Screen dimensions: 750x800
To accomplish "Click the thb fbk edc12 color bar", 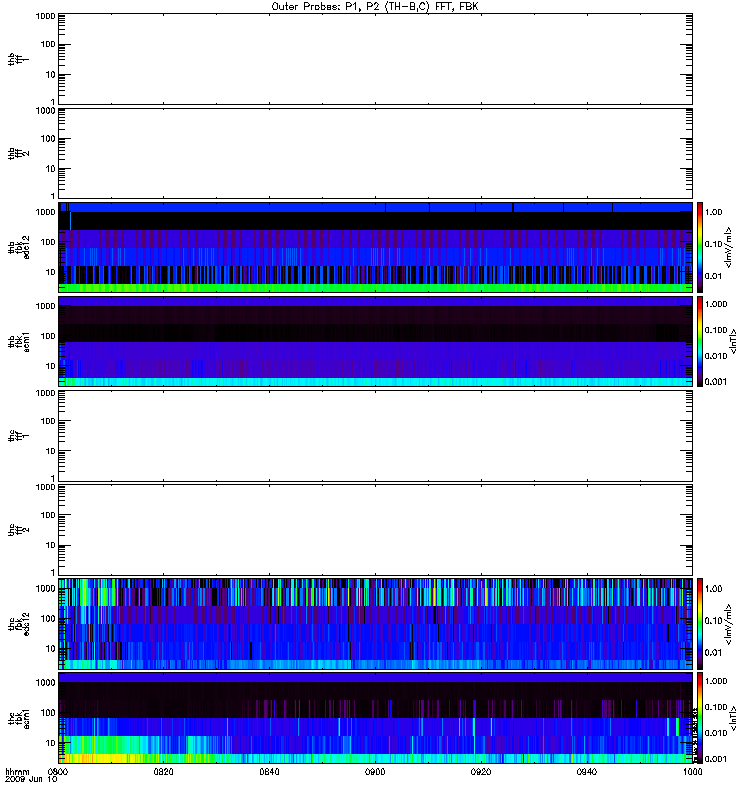I will [x=700, y=247].
